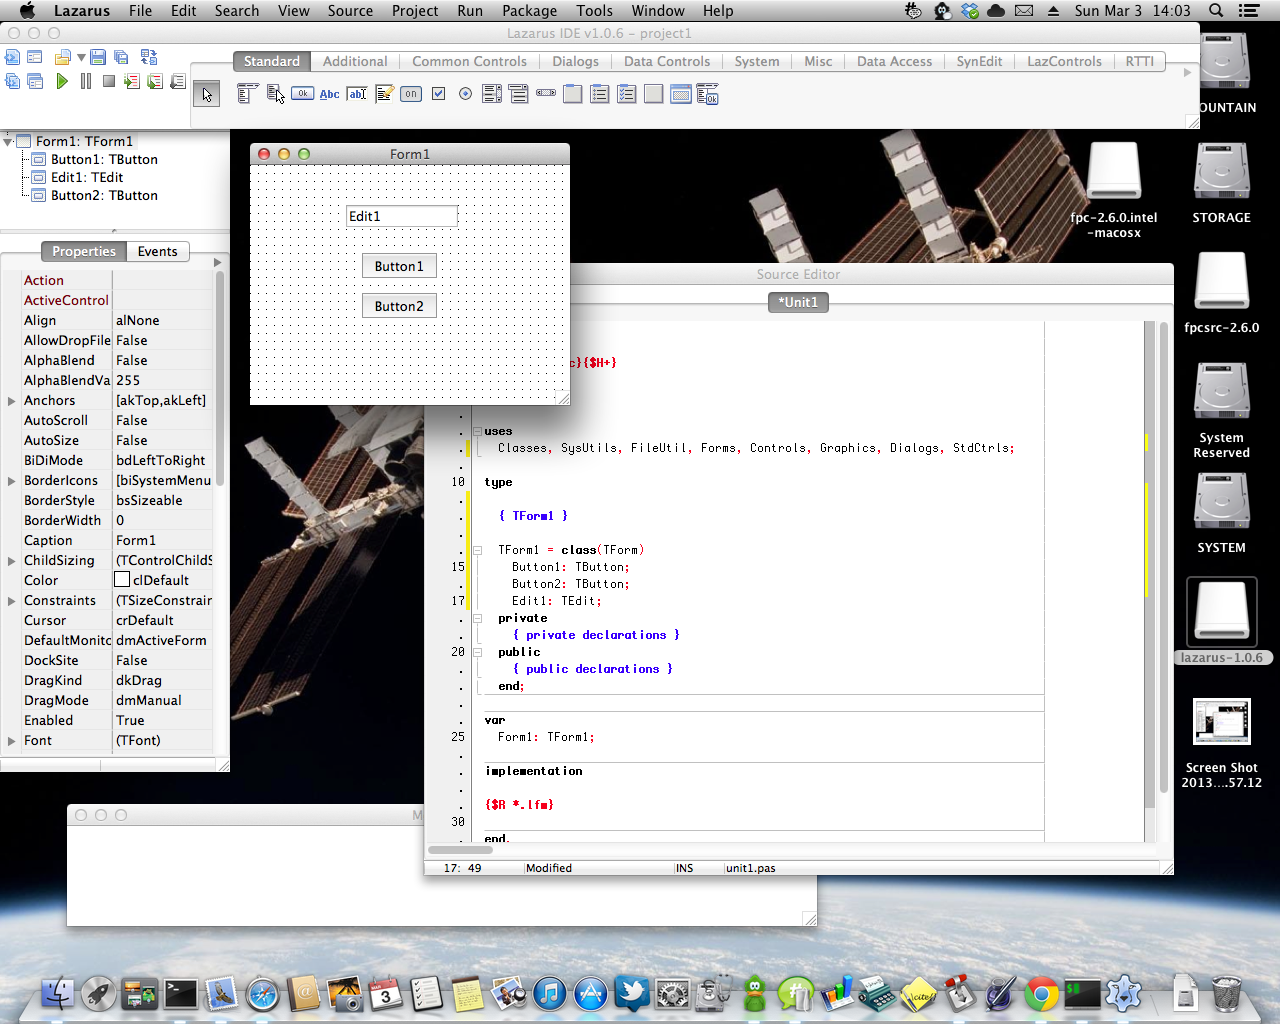Select the TToggleBox (on) component icon
The image size is (1280, 1024).
411,94
